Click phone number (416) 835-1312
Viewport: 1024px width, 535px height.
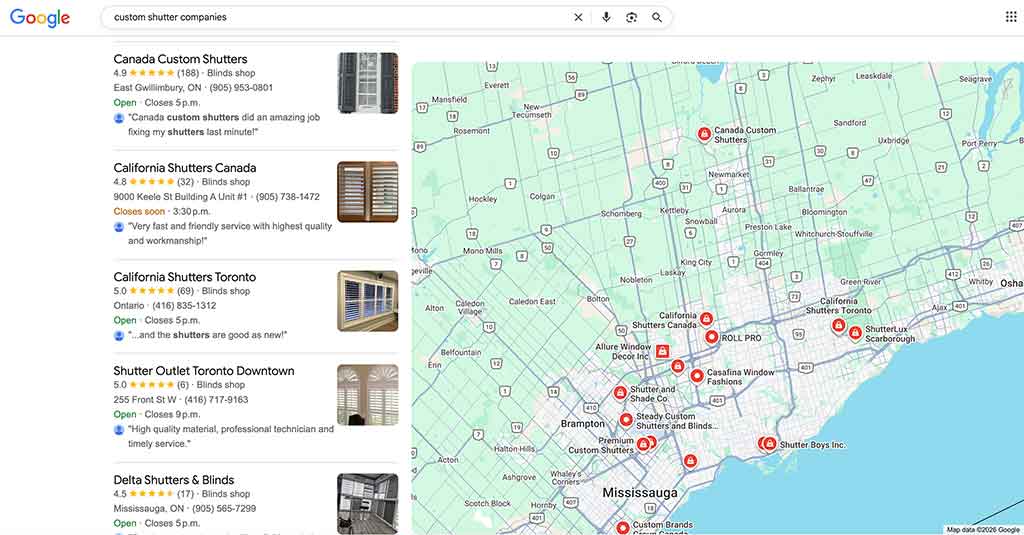pyautogui.click(x=184, y=306)
